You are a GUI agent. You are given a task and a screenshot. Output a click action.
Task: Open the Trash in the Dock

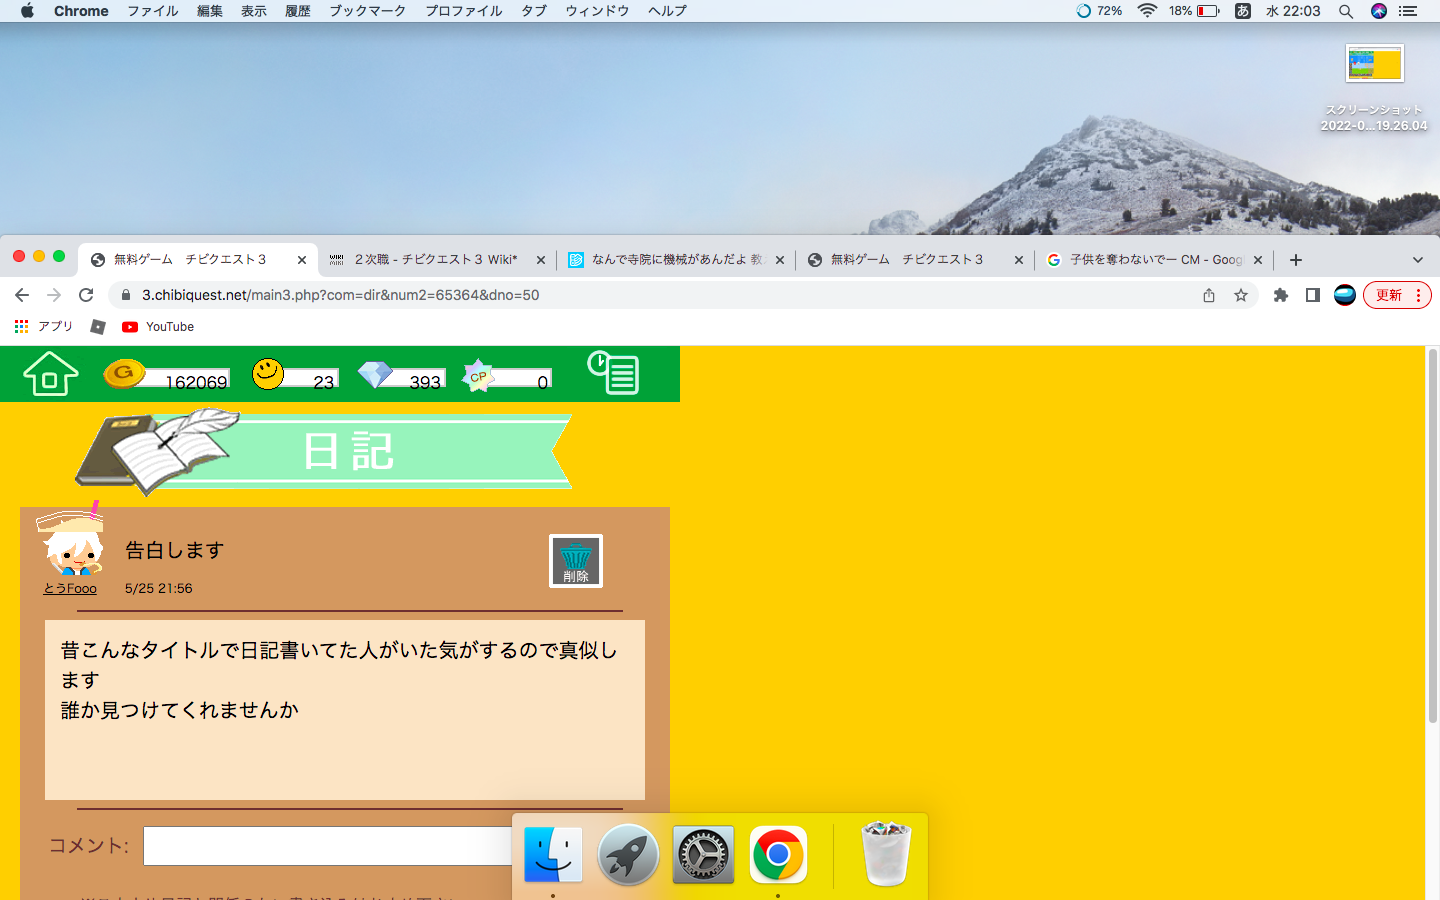886,855
